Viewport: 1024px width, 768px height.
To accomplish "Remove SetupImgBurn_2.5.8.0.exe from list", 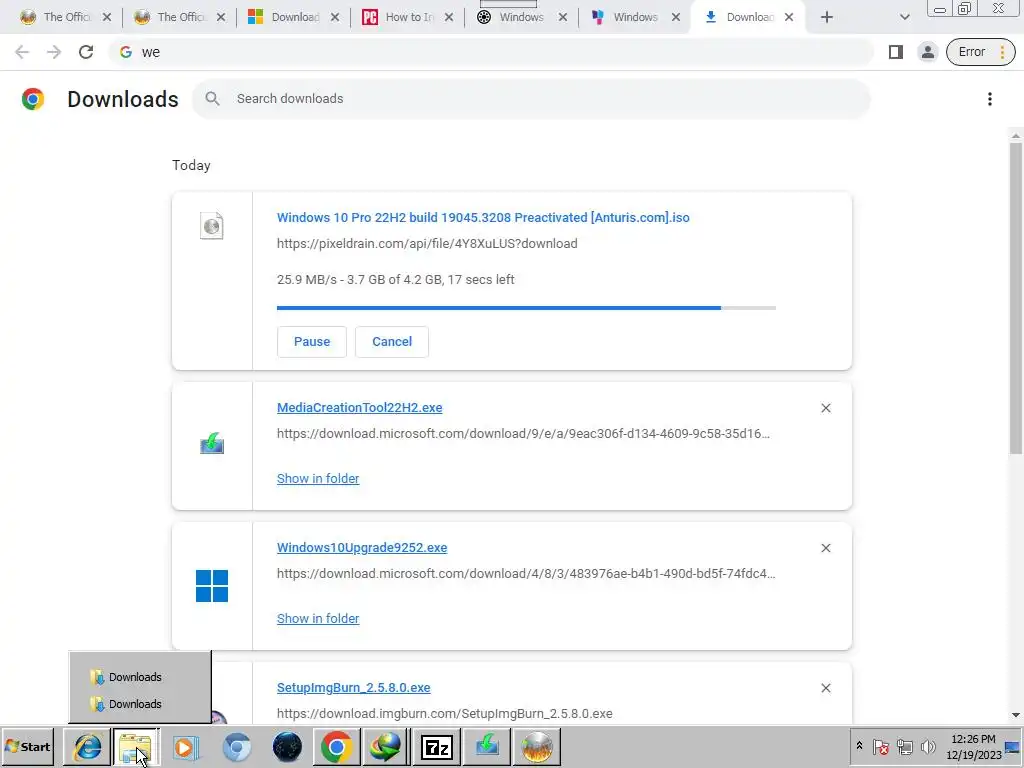I will (825, 688).
